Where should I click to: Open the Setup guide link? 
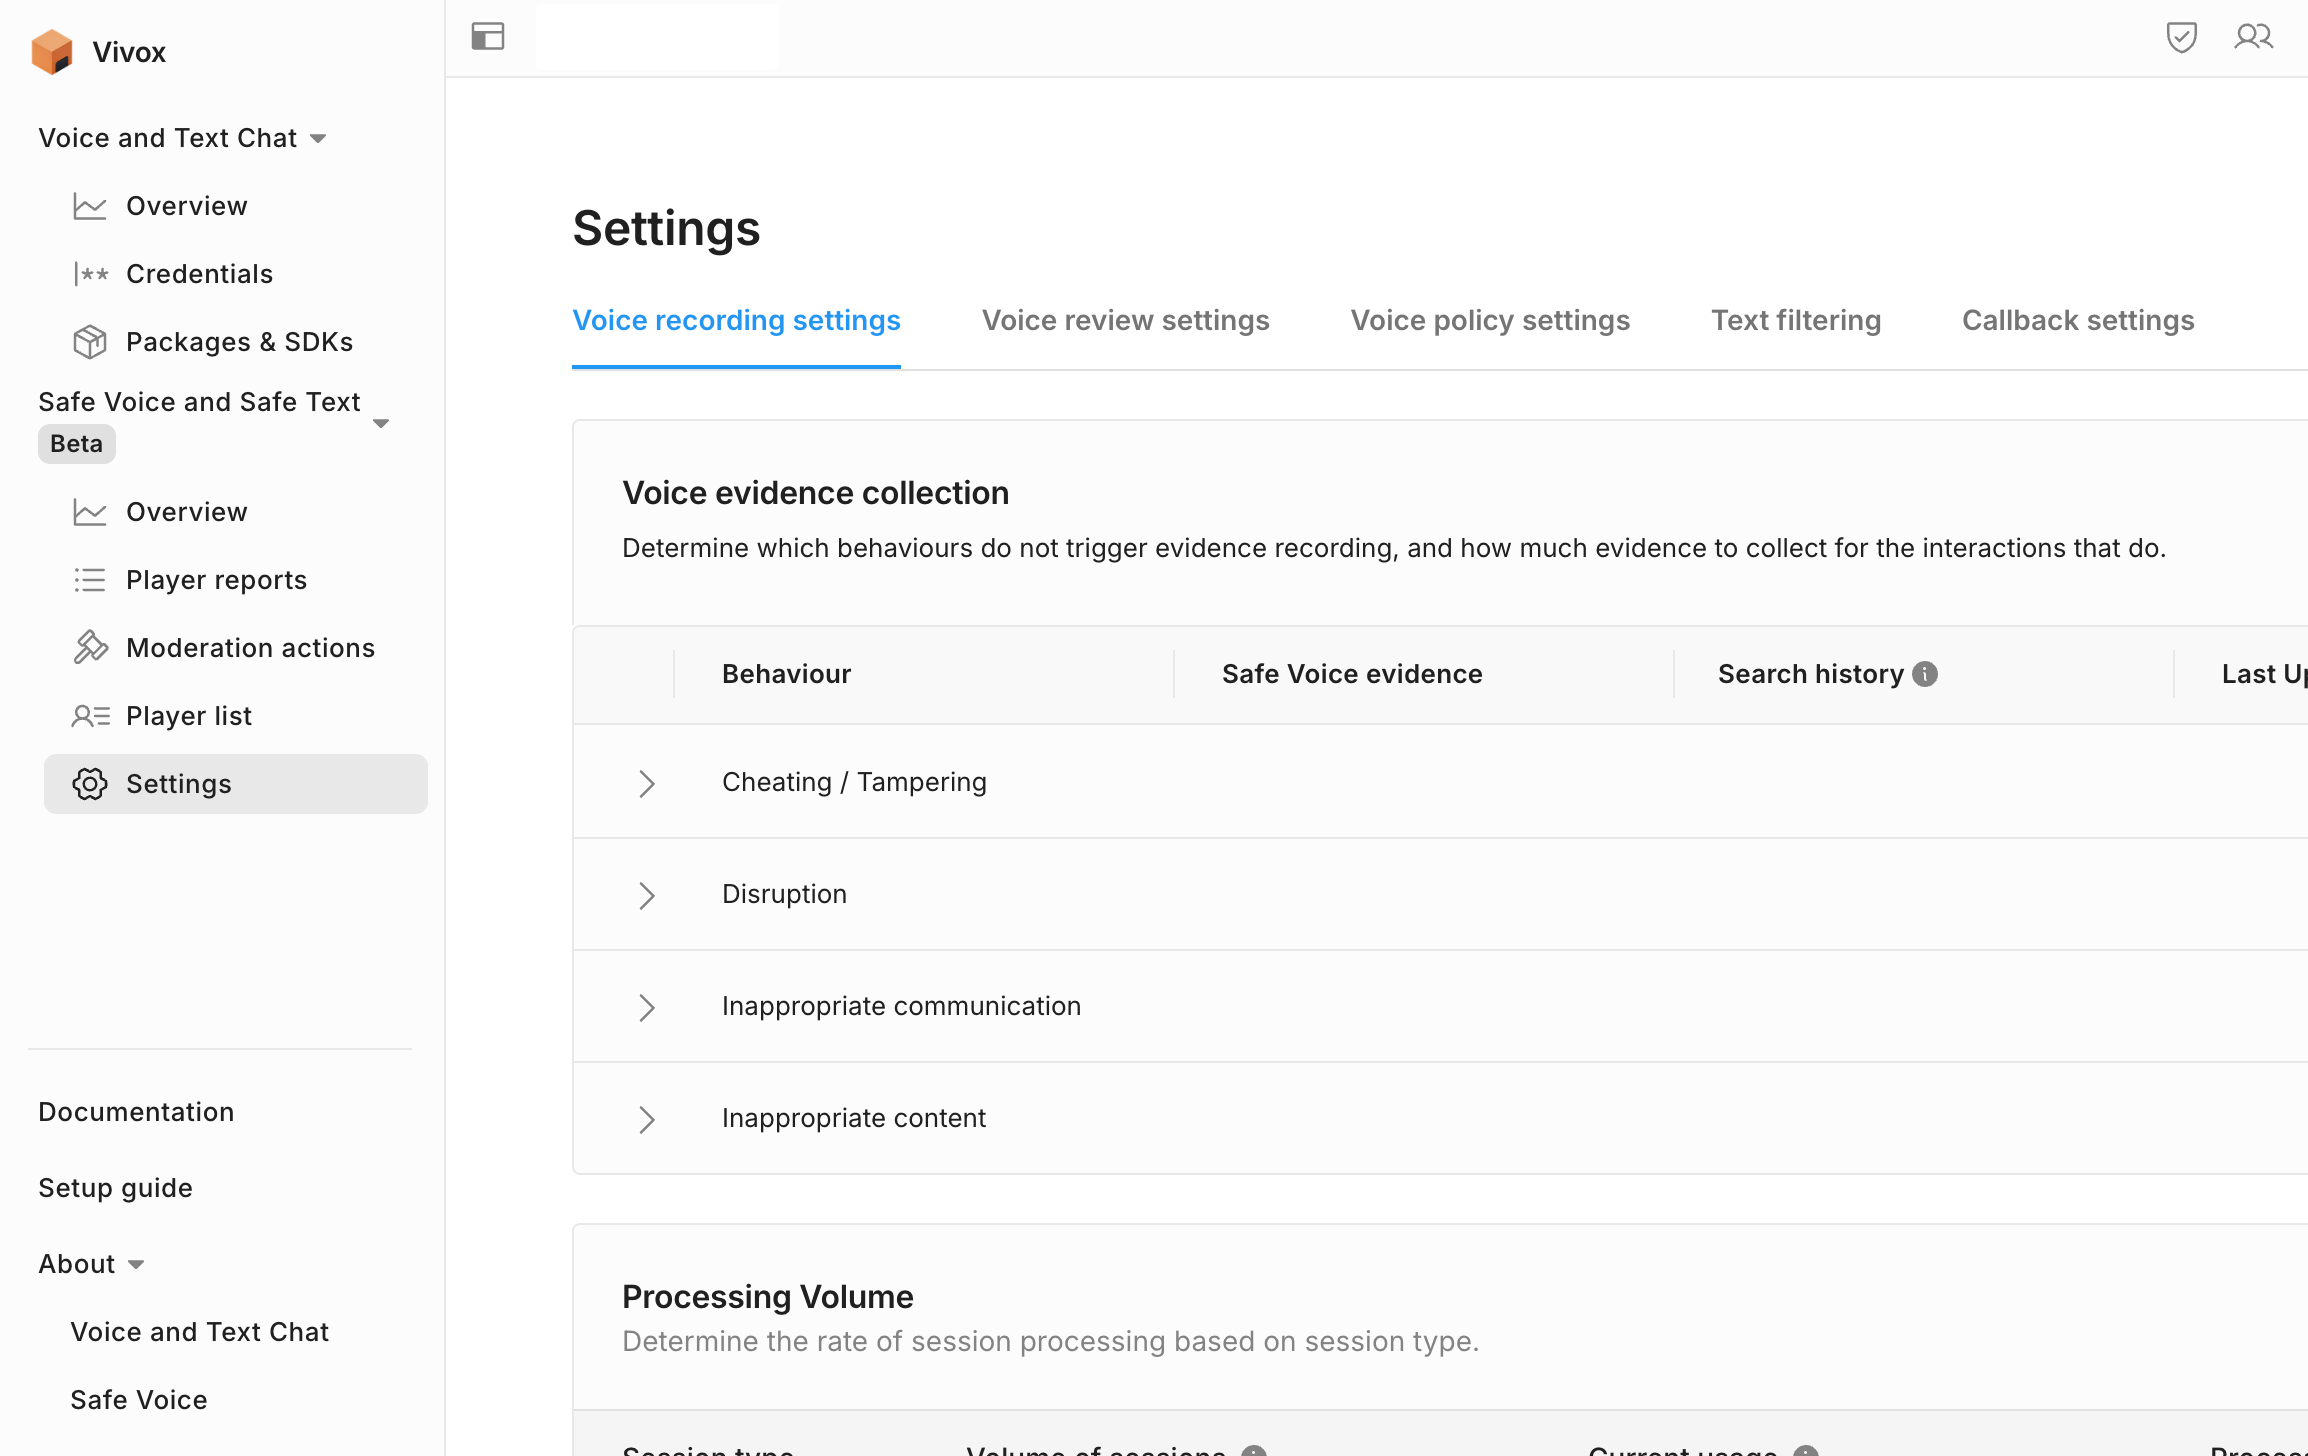[115, 1188]
